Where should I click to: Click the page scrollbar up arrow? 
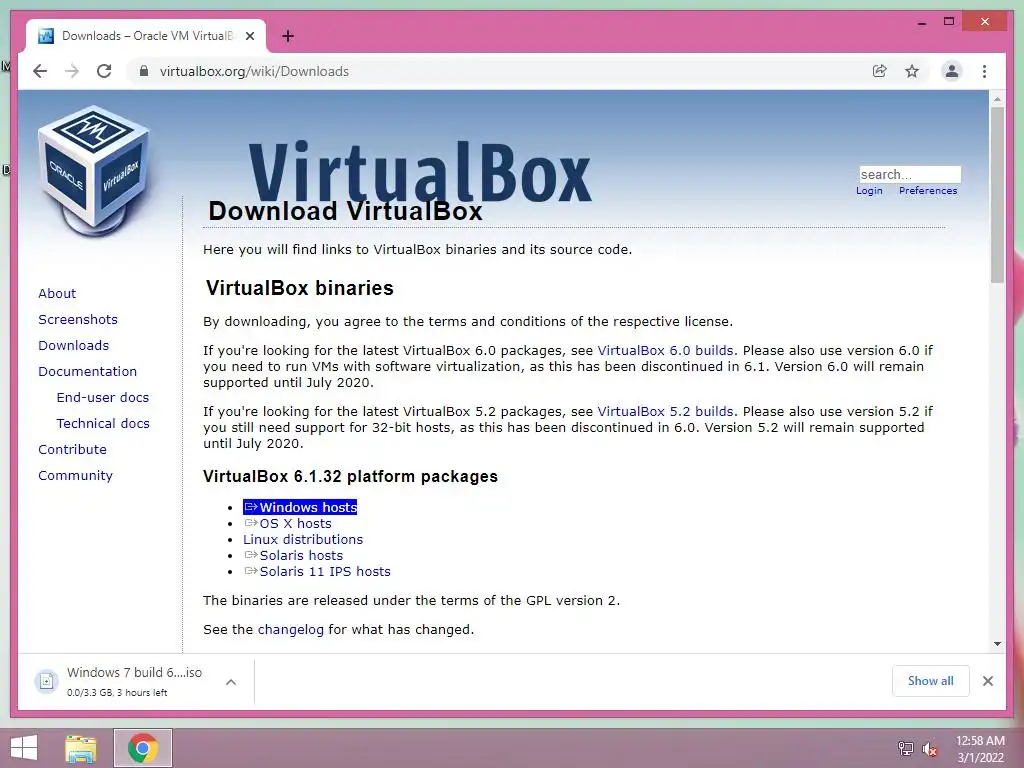[997, 99]
